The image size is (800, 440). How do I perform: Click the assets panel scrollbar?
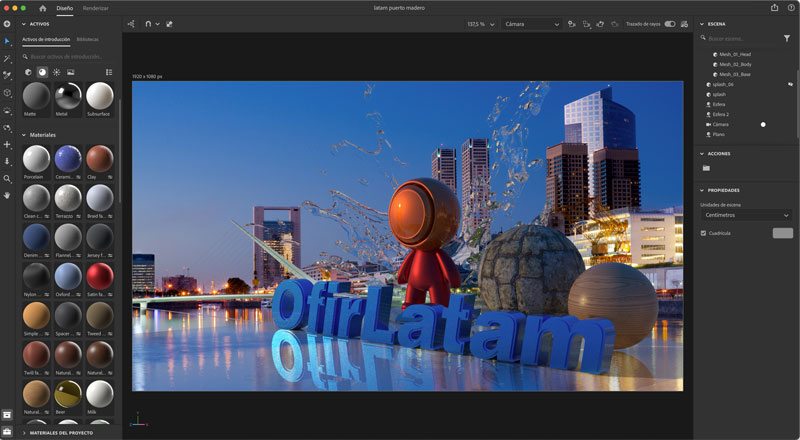(120, 151)
